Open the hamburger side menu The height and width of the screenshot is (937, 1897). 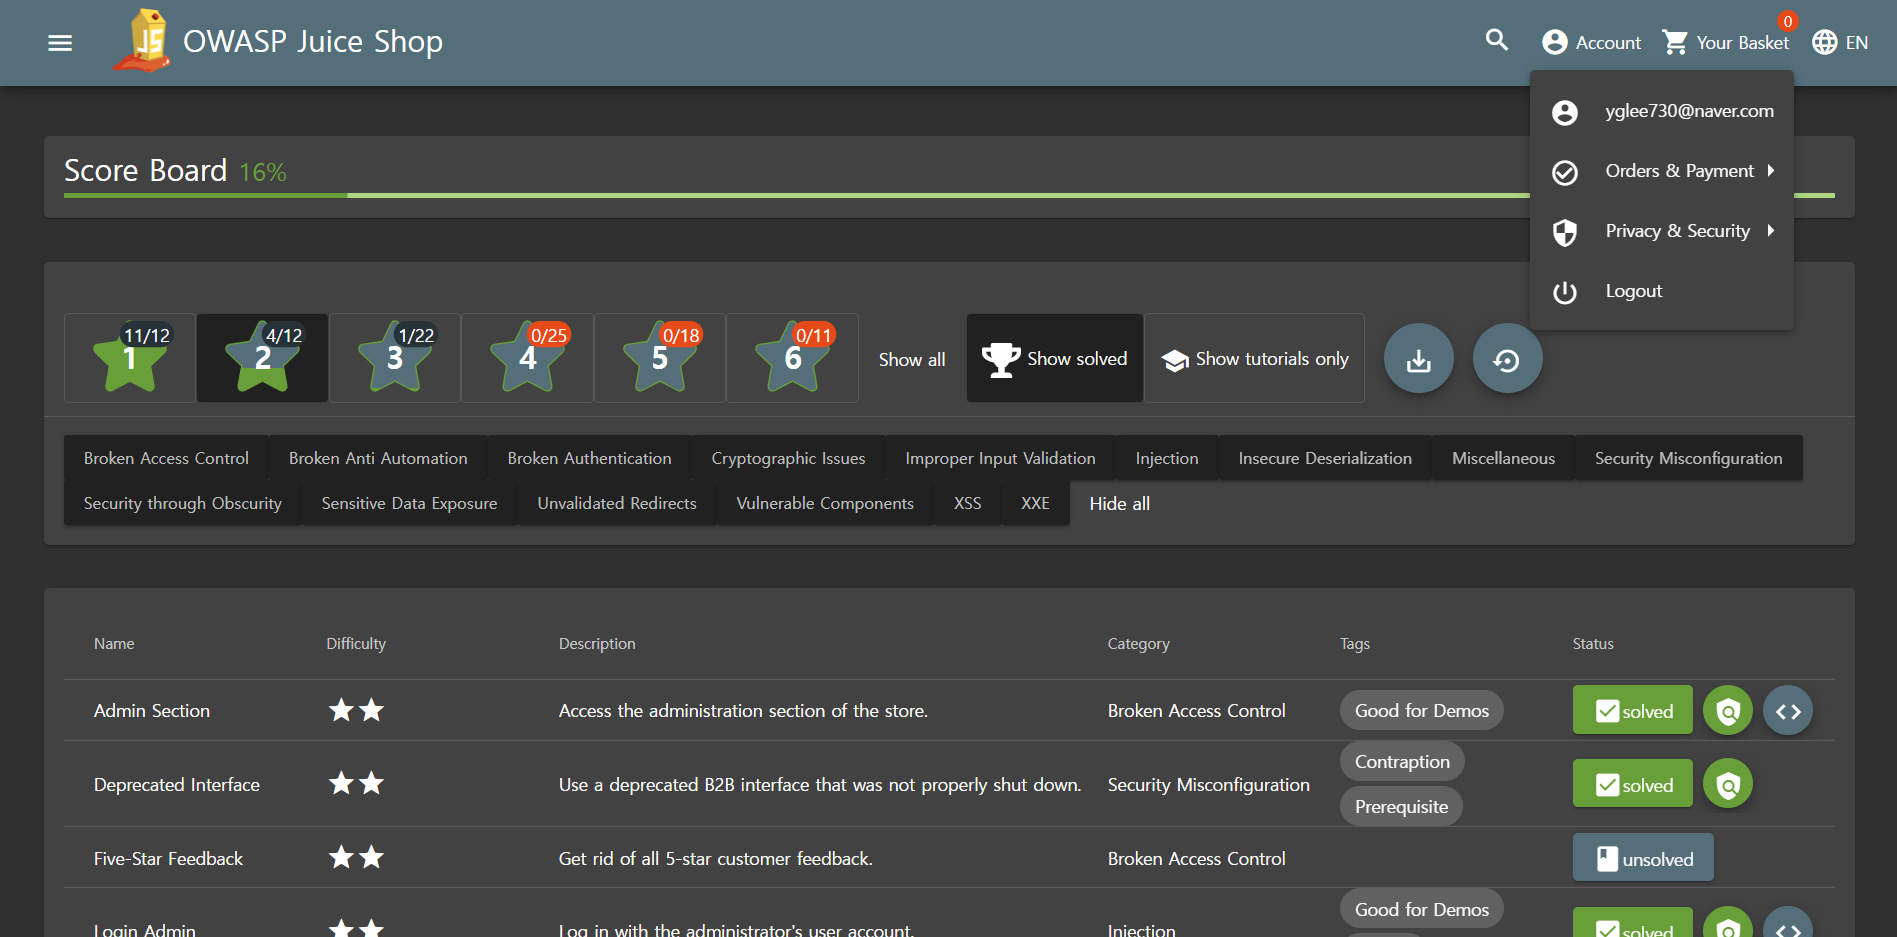[x=60, y=43]
